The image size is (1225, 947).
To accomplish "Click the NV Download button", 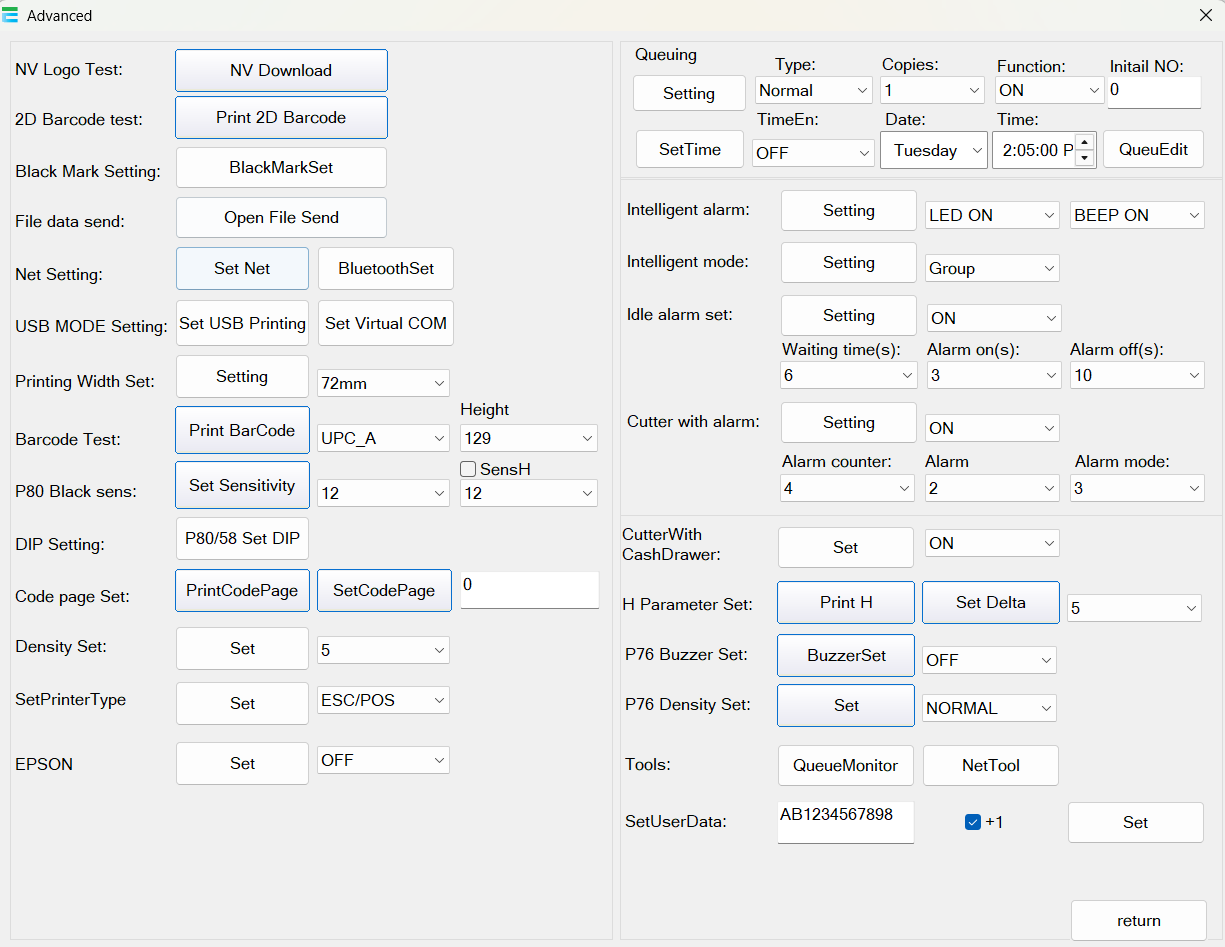I will (x=281, y=71).
